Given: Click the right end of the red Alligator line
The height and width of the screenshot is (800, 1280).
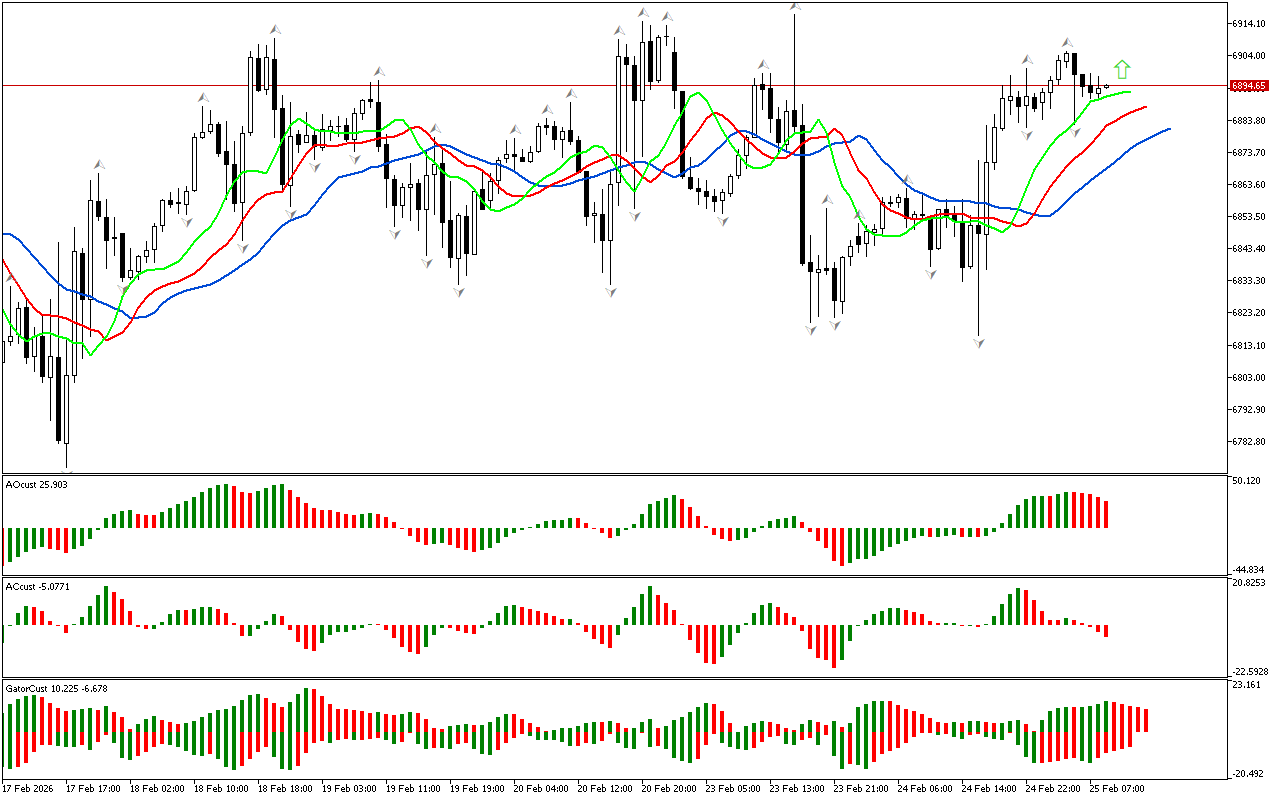Looking at the screenshot, I should (1145, 106).
